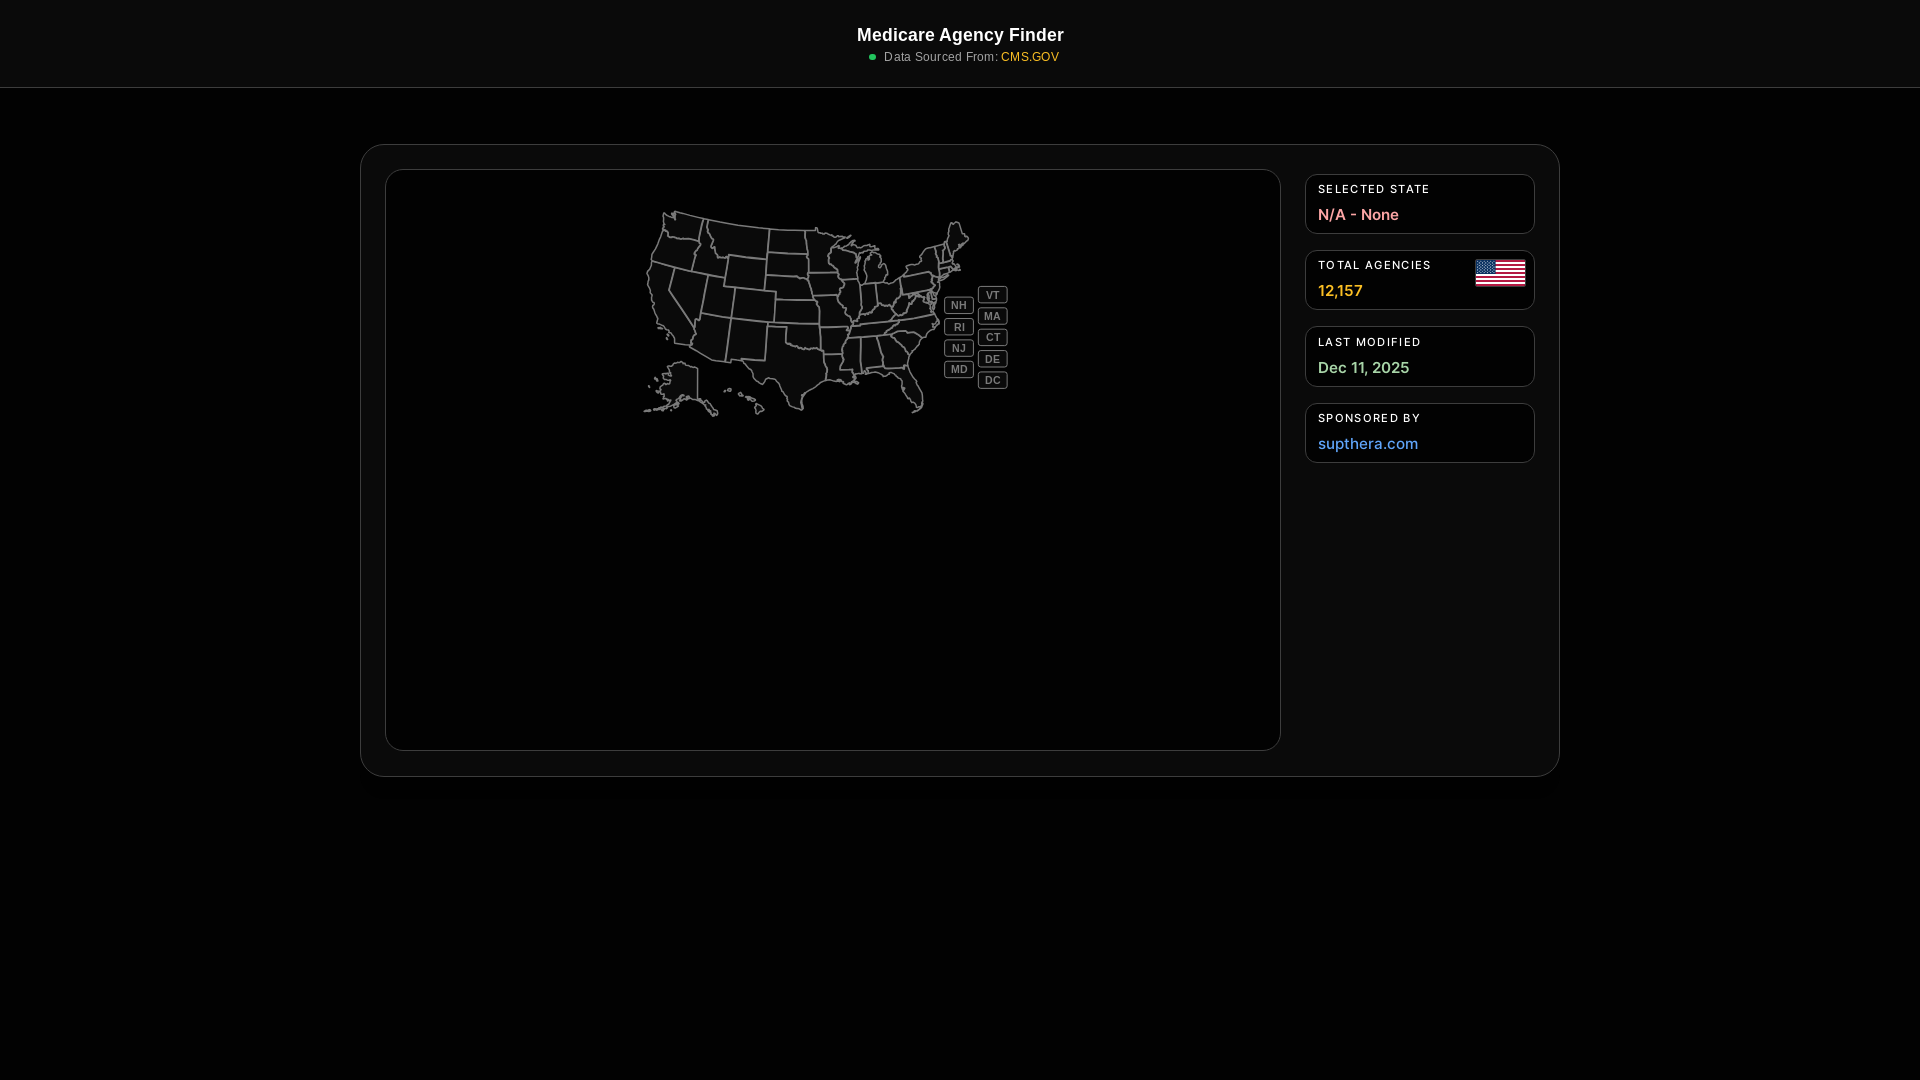Choose Tennessee on the map
Image resolution: width=1920 pixels, height=1080 pixels.
tap(870, 329)
